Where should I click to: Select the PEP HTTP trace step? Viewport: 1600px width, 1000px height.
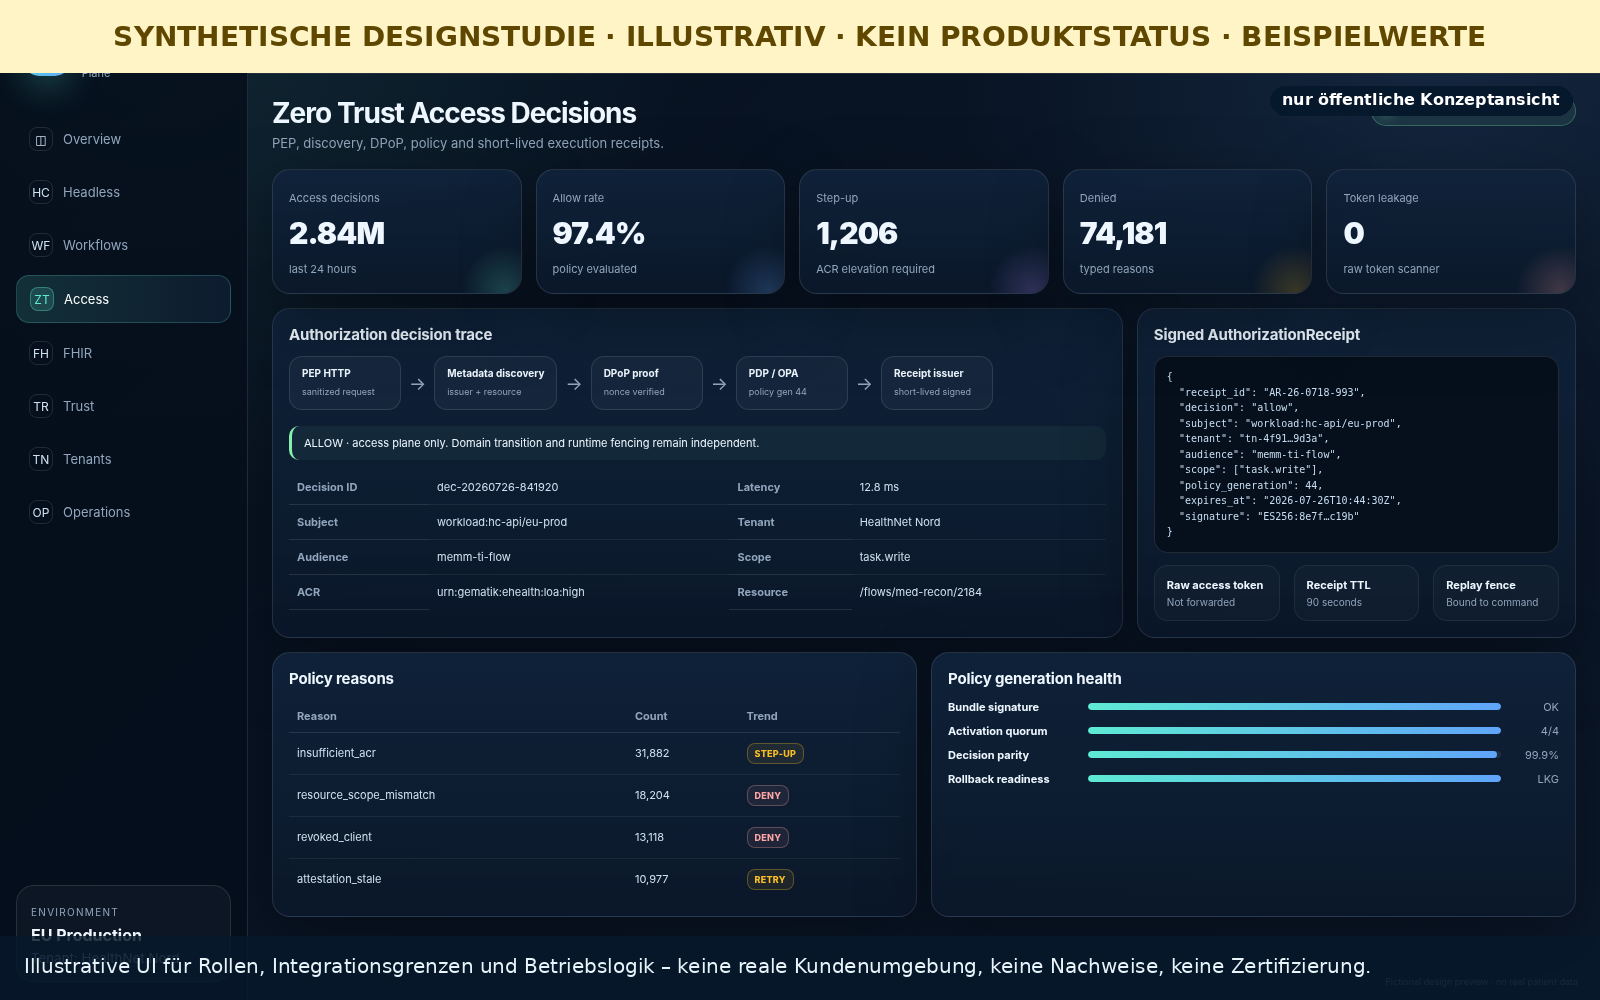(x=345, y=383)
